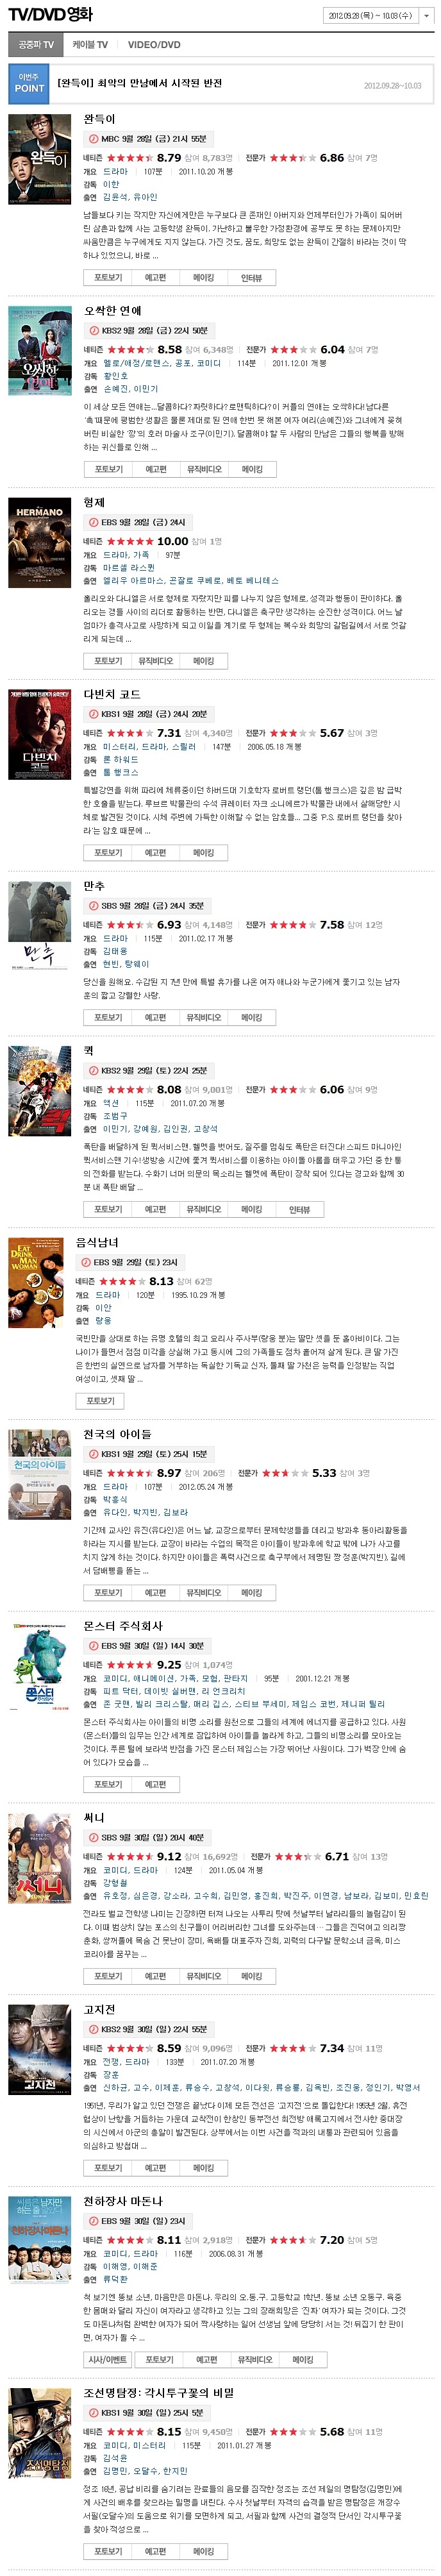Switch to the 케이블 TV tab
Viewport: 441px width, 2576px height.
(90, 45)
